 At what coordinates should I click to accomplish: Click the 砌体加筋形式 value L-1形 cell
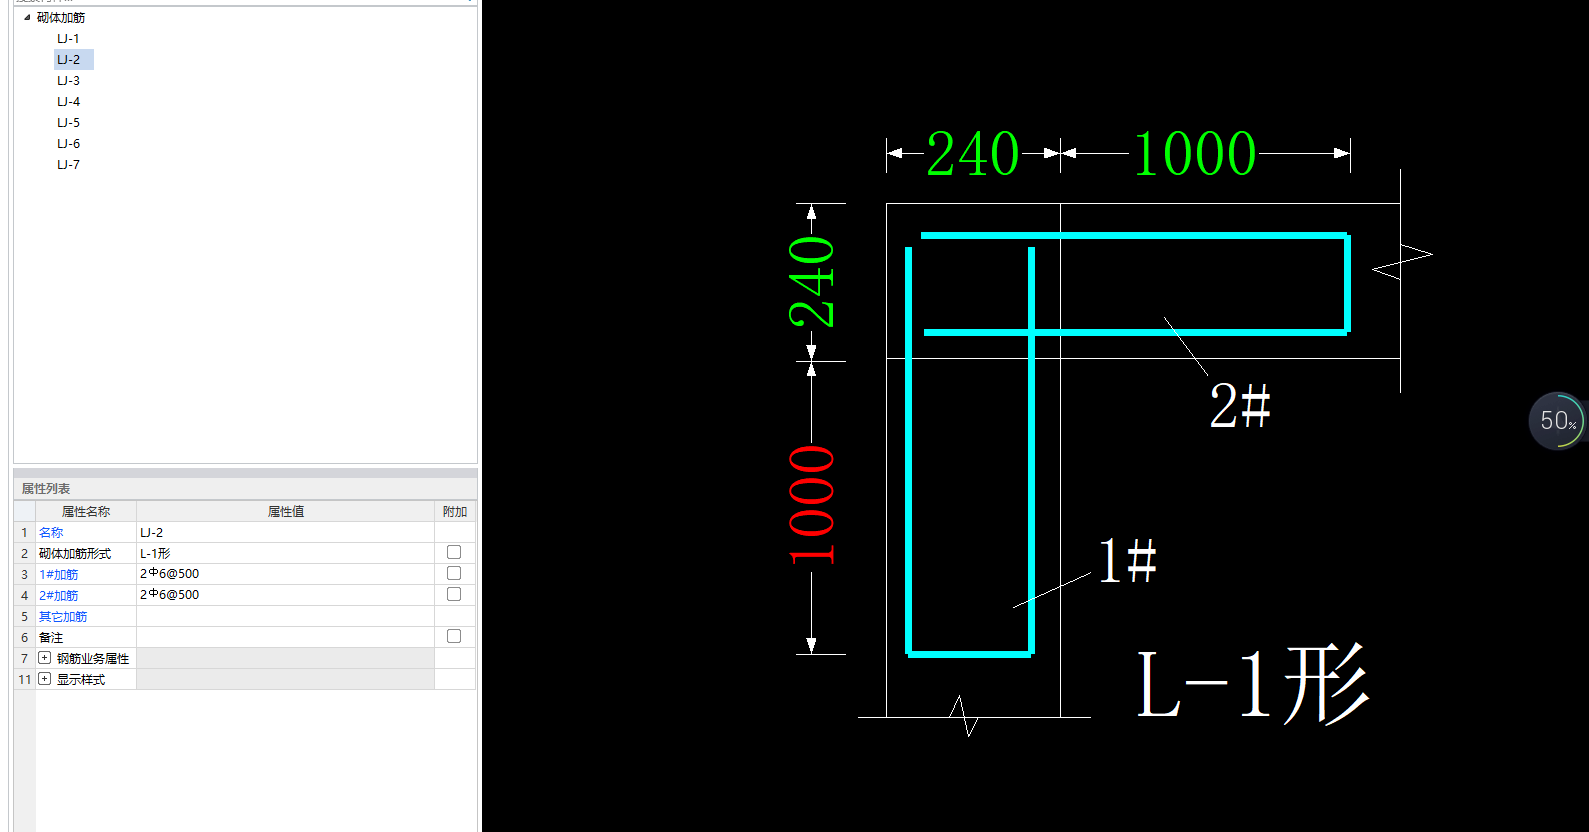(x=285, y=554)
